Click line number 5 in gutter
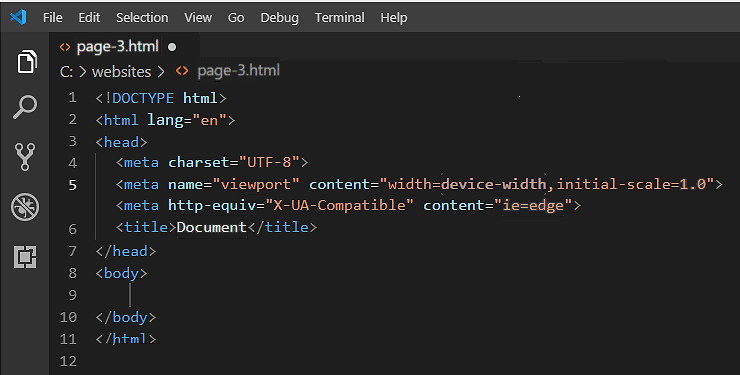Screen dimensions: 740x375 [72, 185]
